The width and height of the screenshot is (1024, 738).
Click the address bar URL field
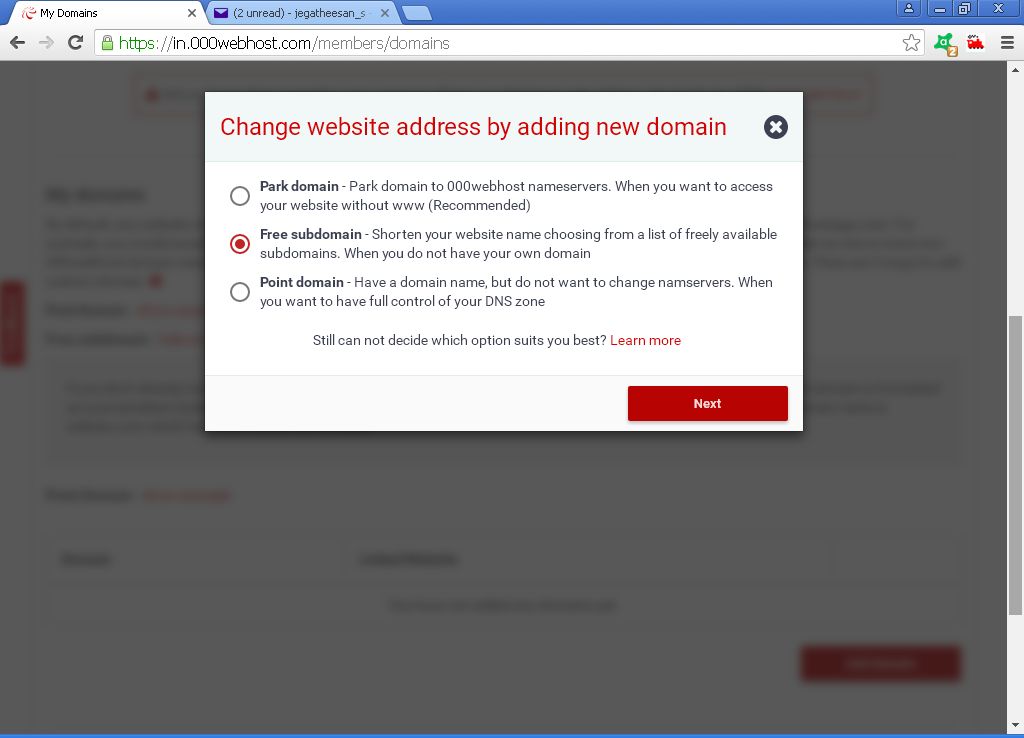[x=509, y=43]
